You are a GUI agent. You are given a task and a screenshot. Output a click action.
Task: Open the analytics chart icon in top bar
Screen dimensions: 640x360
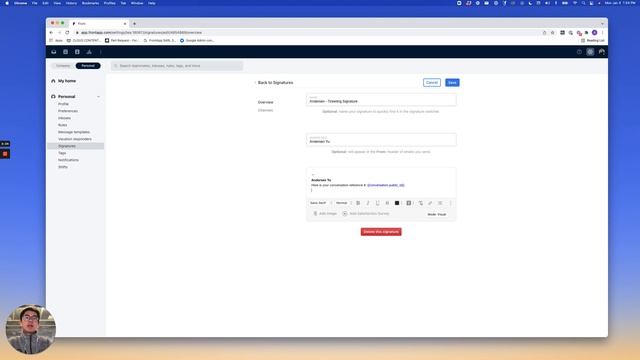point(89,52)
